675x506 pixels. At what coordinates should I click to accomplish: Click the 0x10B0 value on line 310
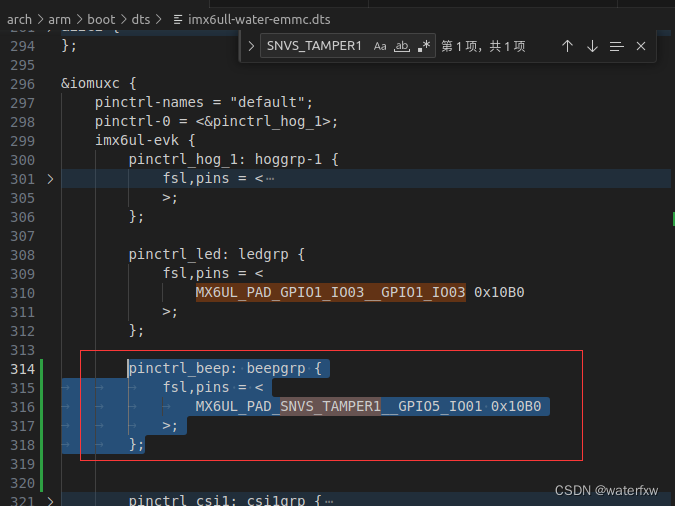click(499, 292)
